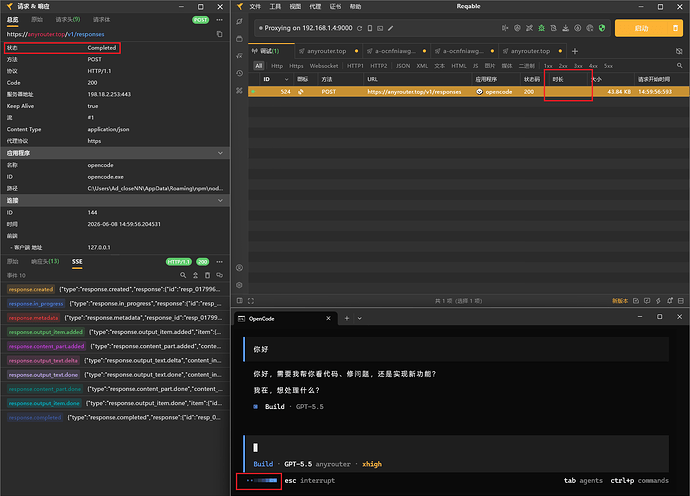This screenshot has height=496, width=690.
Task: Click the scroll-to-top icon in the SSE toolbar
Action: (195, 275)
